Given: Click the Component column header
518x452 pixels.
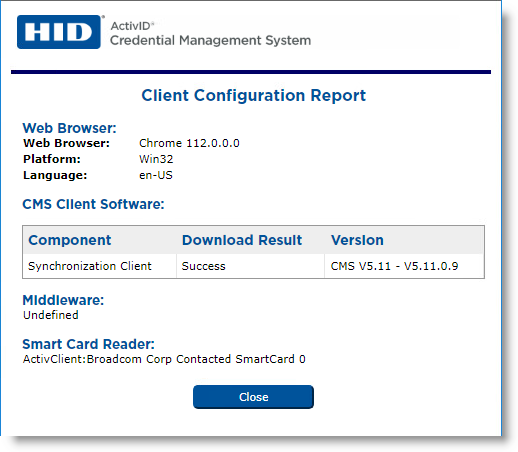Looking at the screenshot, I should [70, 240].
